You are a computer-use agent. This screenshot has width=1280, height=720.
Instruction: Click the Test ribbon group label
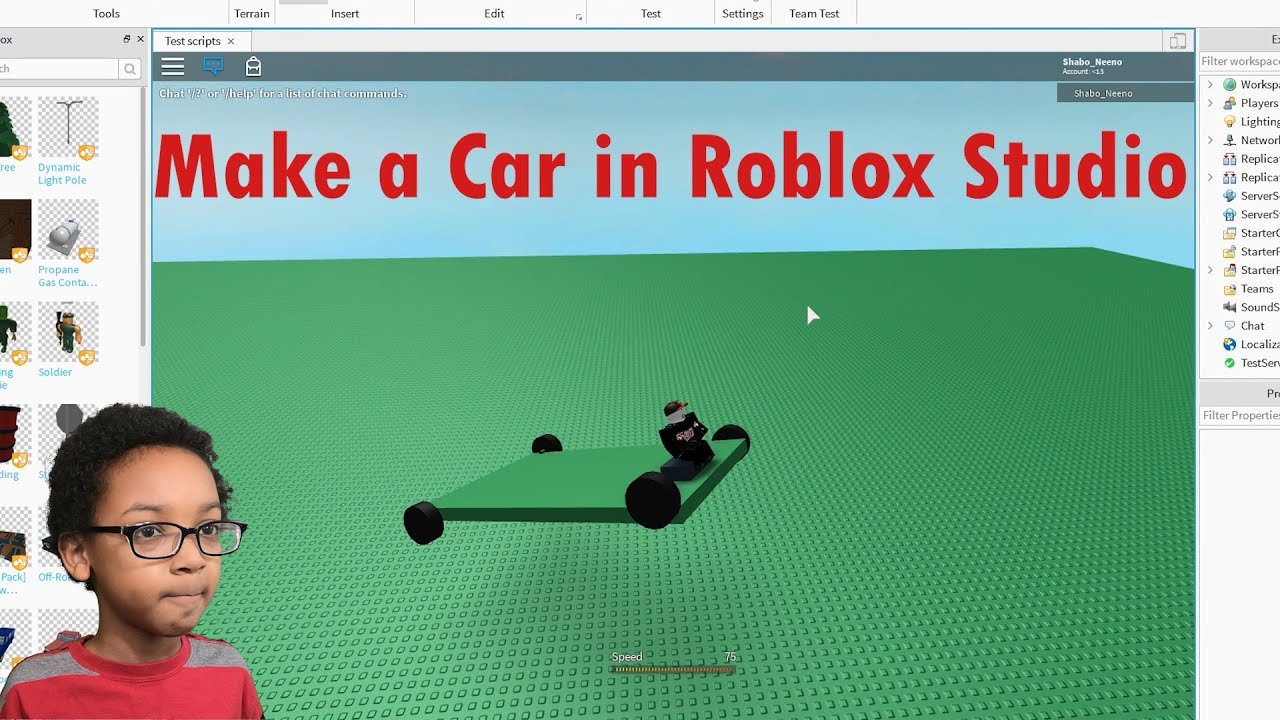coord(651,14)
